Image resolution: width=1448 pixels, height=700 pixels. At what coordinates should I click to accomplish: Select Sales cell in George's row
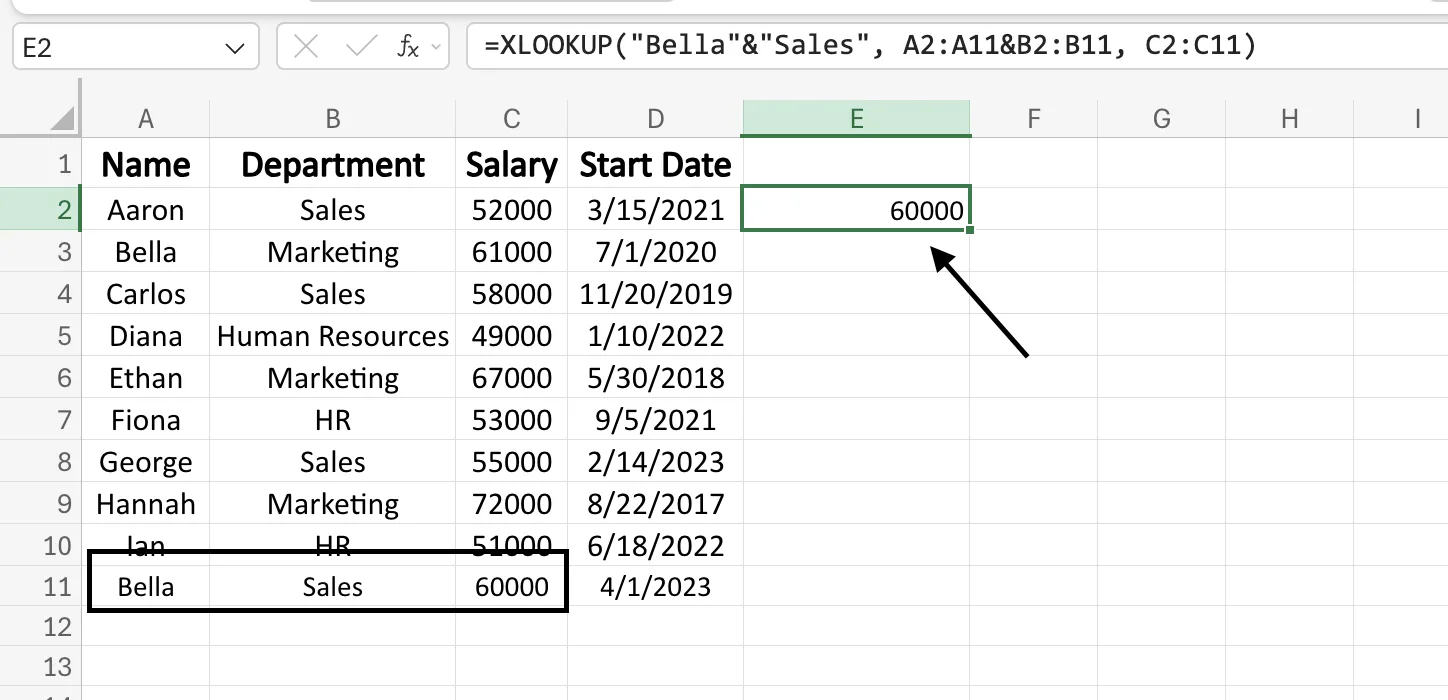coord(333,462)
